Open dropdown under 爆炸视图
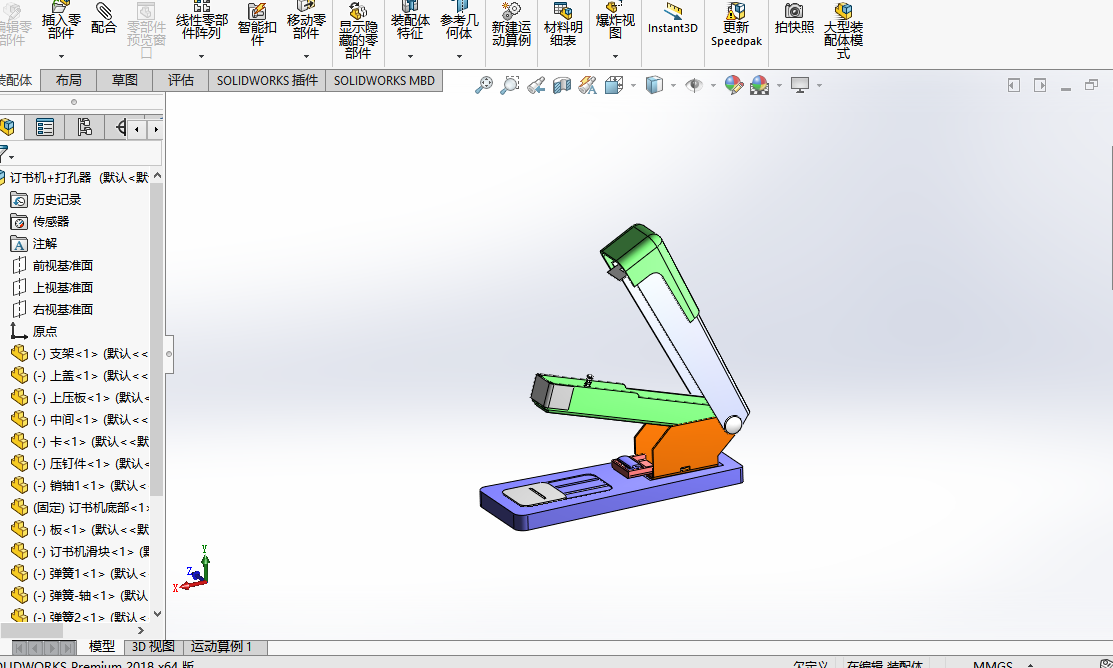 (x=615, y=56)
